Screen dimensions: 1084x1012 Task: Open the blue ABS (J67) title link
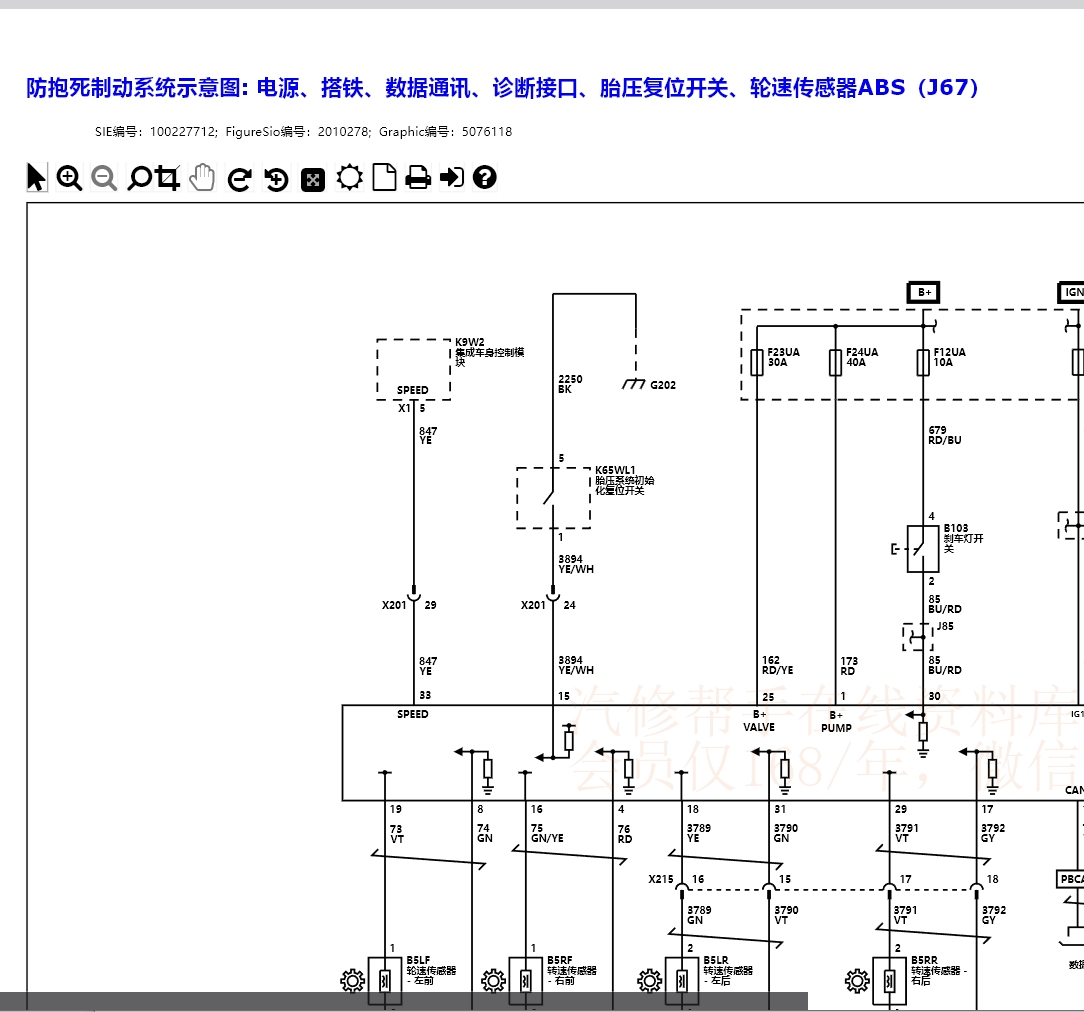500,88
